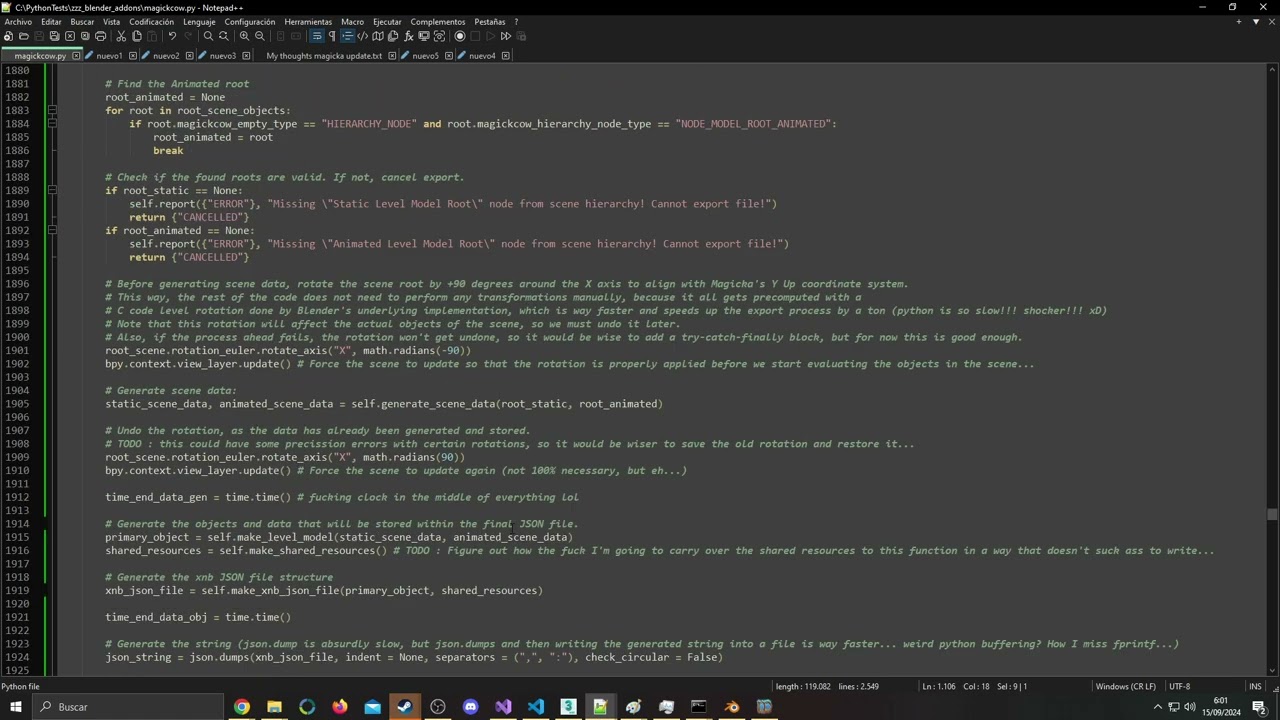Close the magickcow.py tab
The height and width of the screenshot is (720, 1280).
76,56
